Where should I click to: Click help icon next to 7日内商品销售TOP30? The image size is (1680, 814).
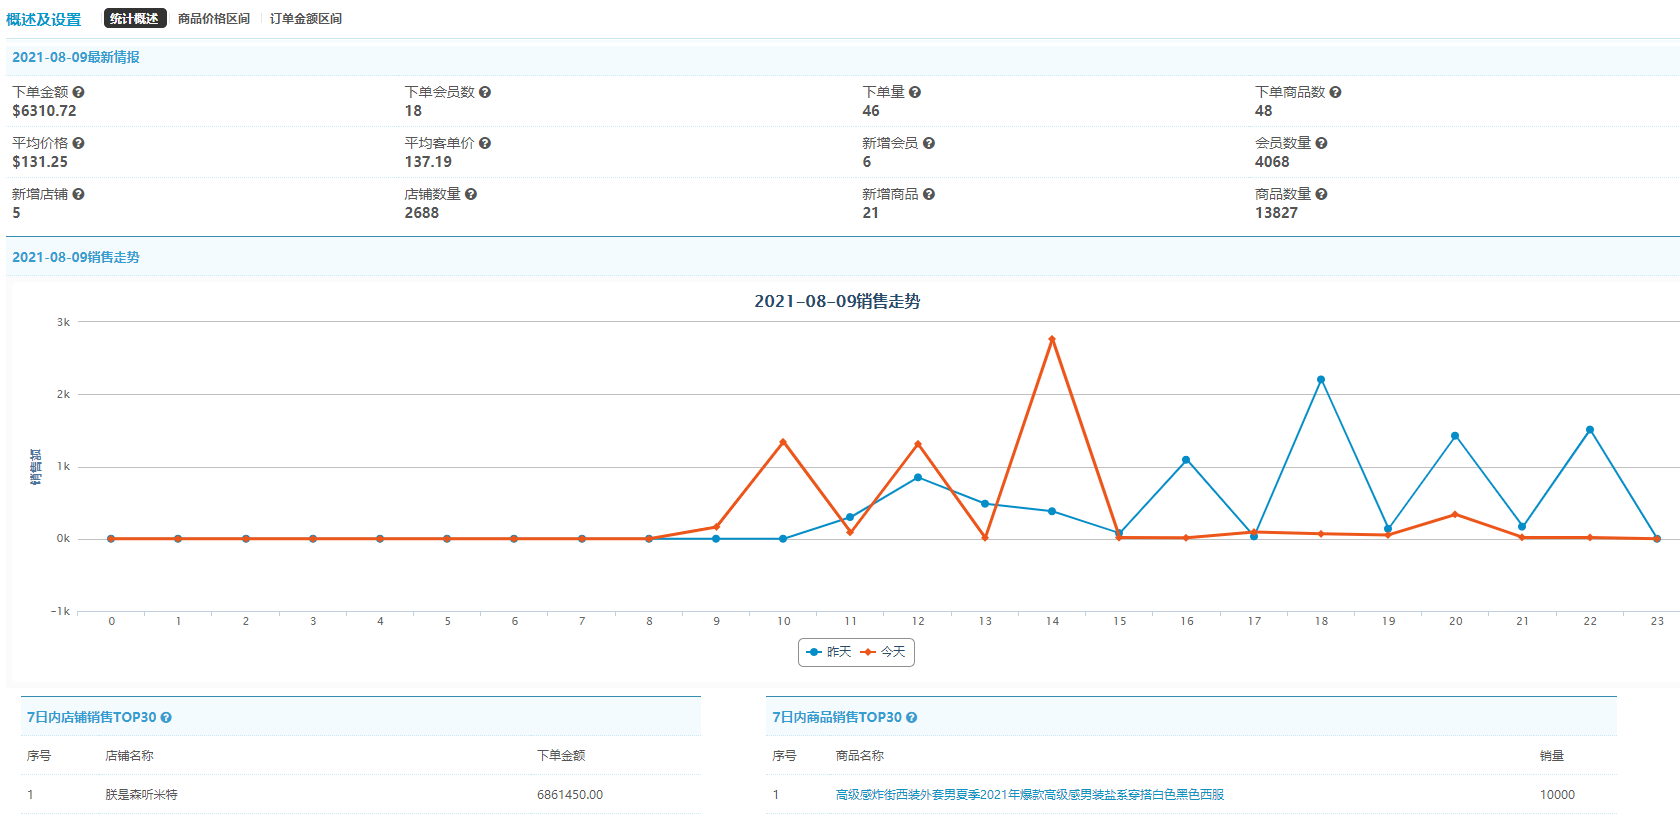[x=912, y=717]
